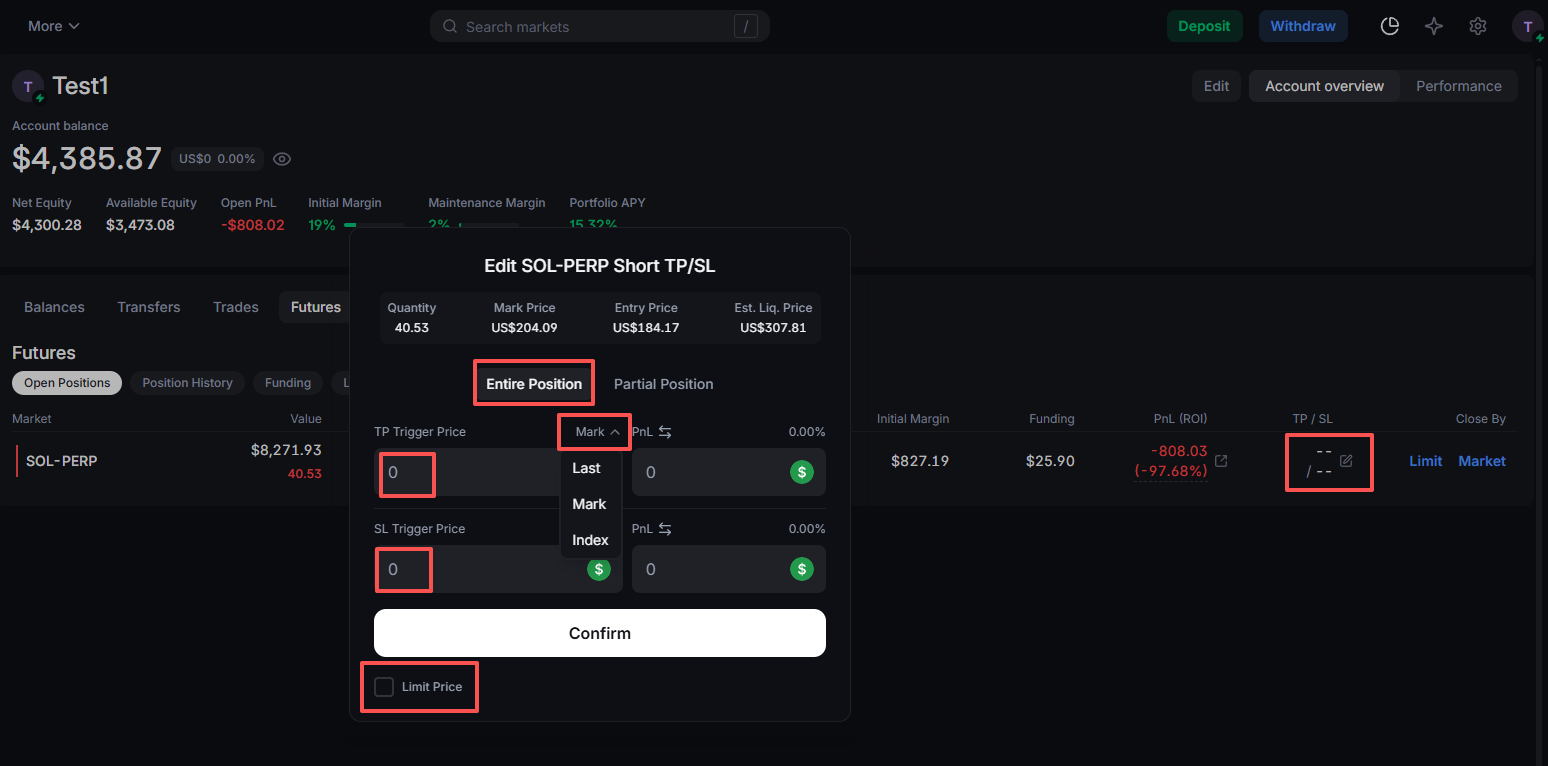
Task: Collapse the Mark trigger type dropdown
Action: 597,432
